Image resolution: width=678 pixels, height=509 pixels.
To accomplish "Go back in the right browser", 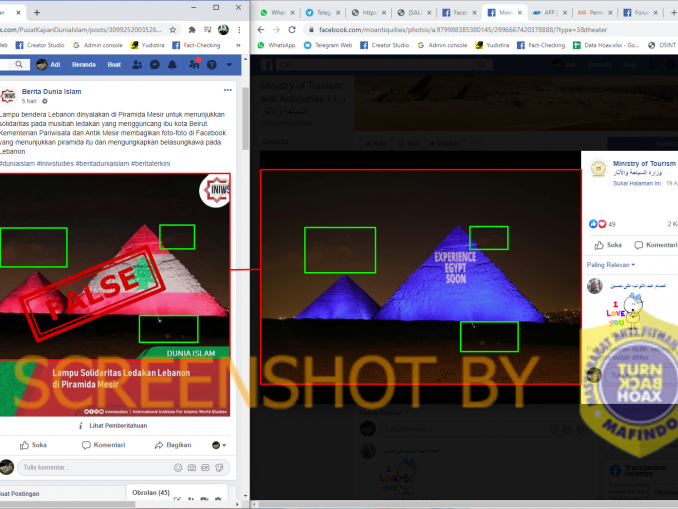I will (261, 30).
